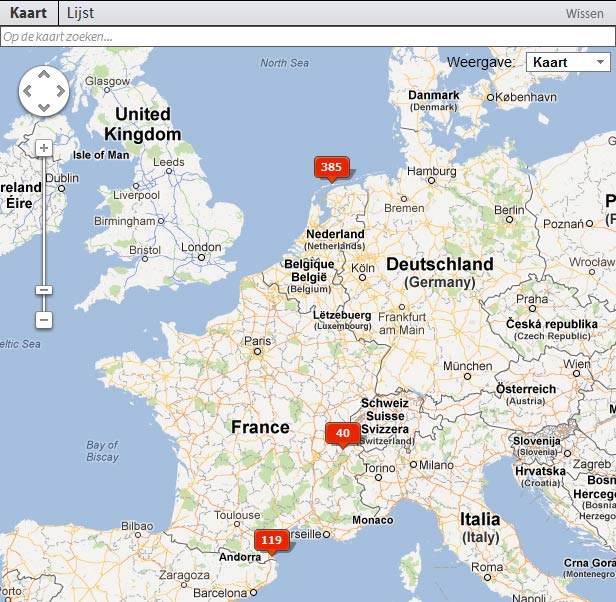
Task: Select the red 119 cluster marker
Action: point(270,540)
